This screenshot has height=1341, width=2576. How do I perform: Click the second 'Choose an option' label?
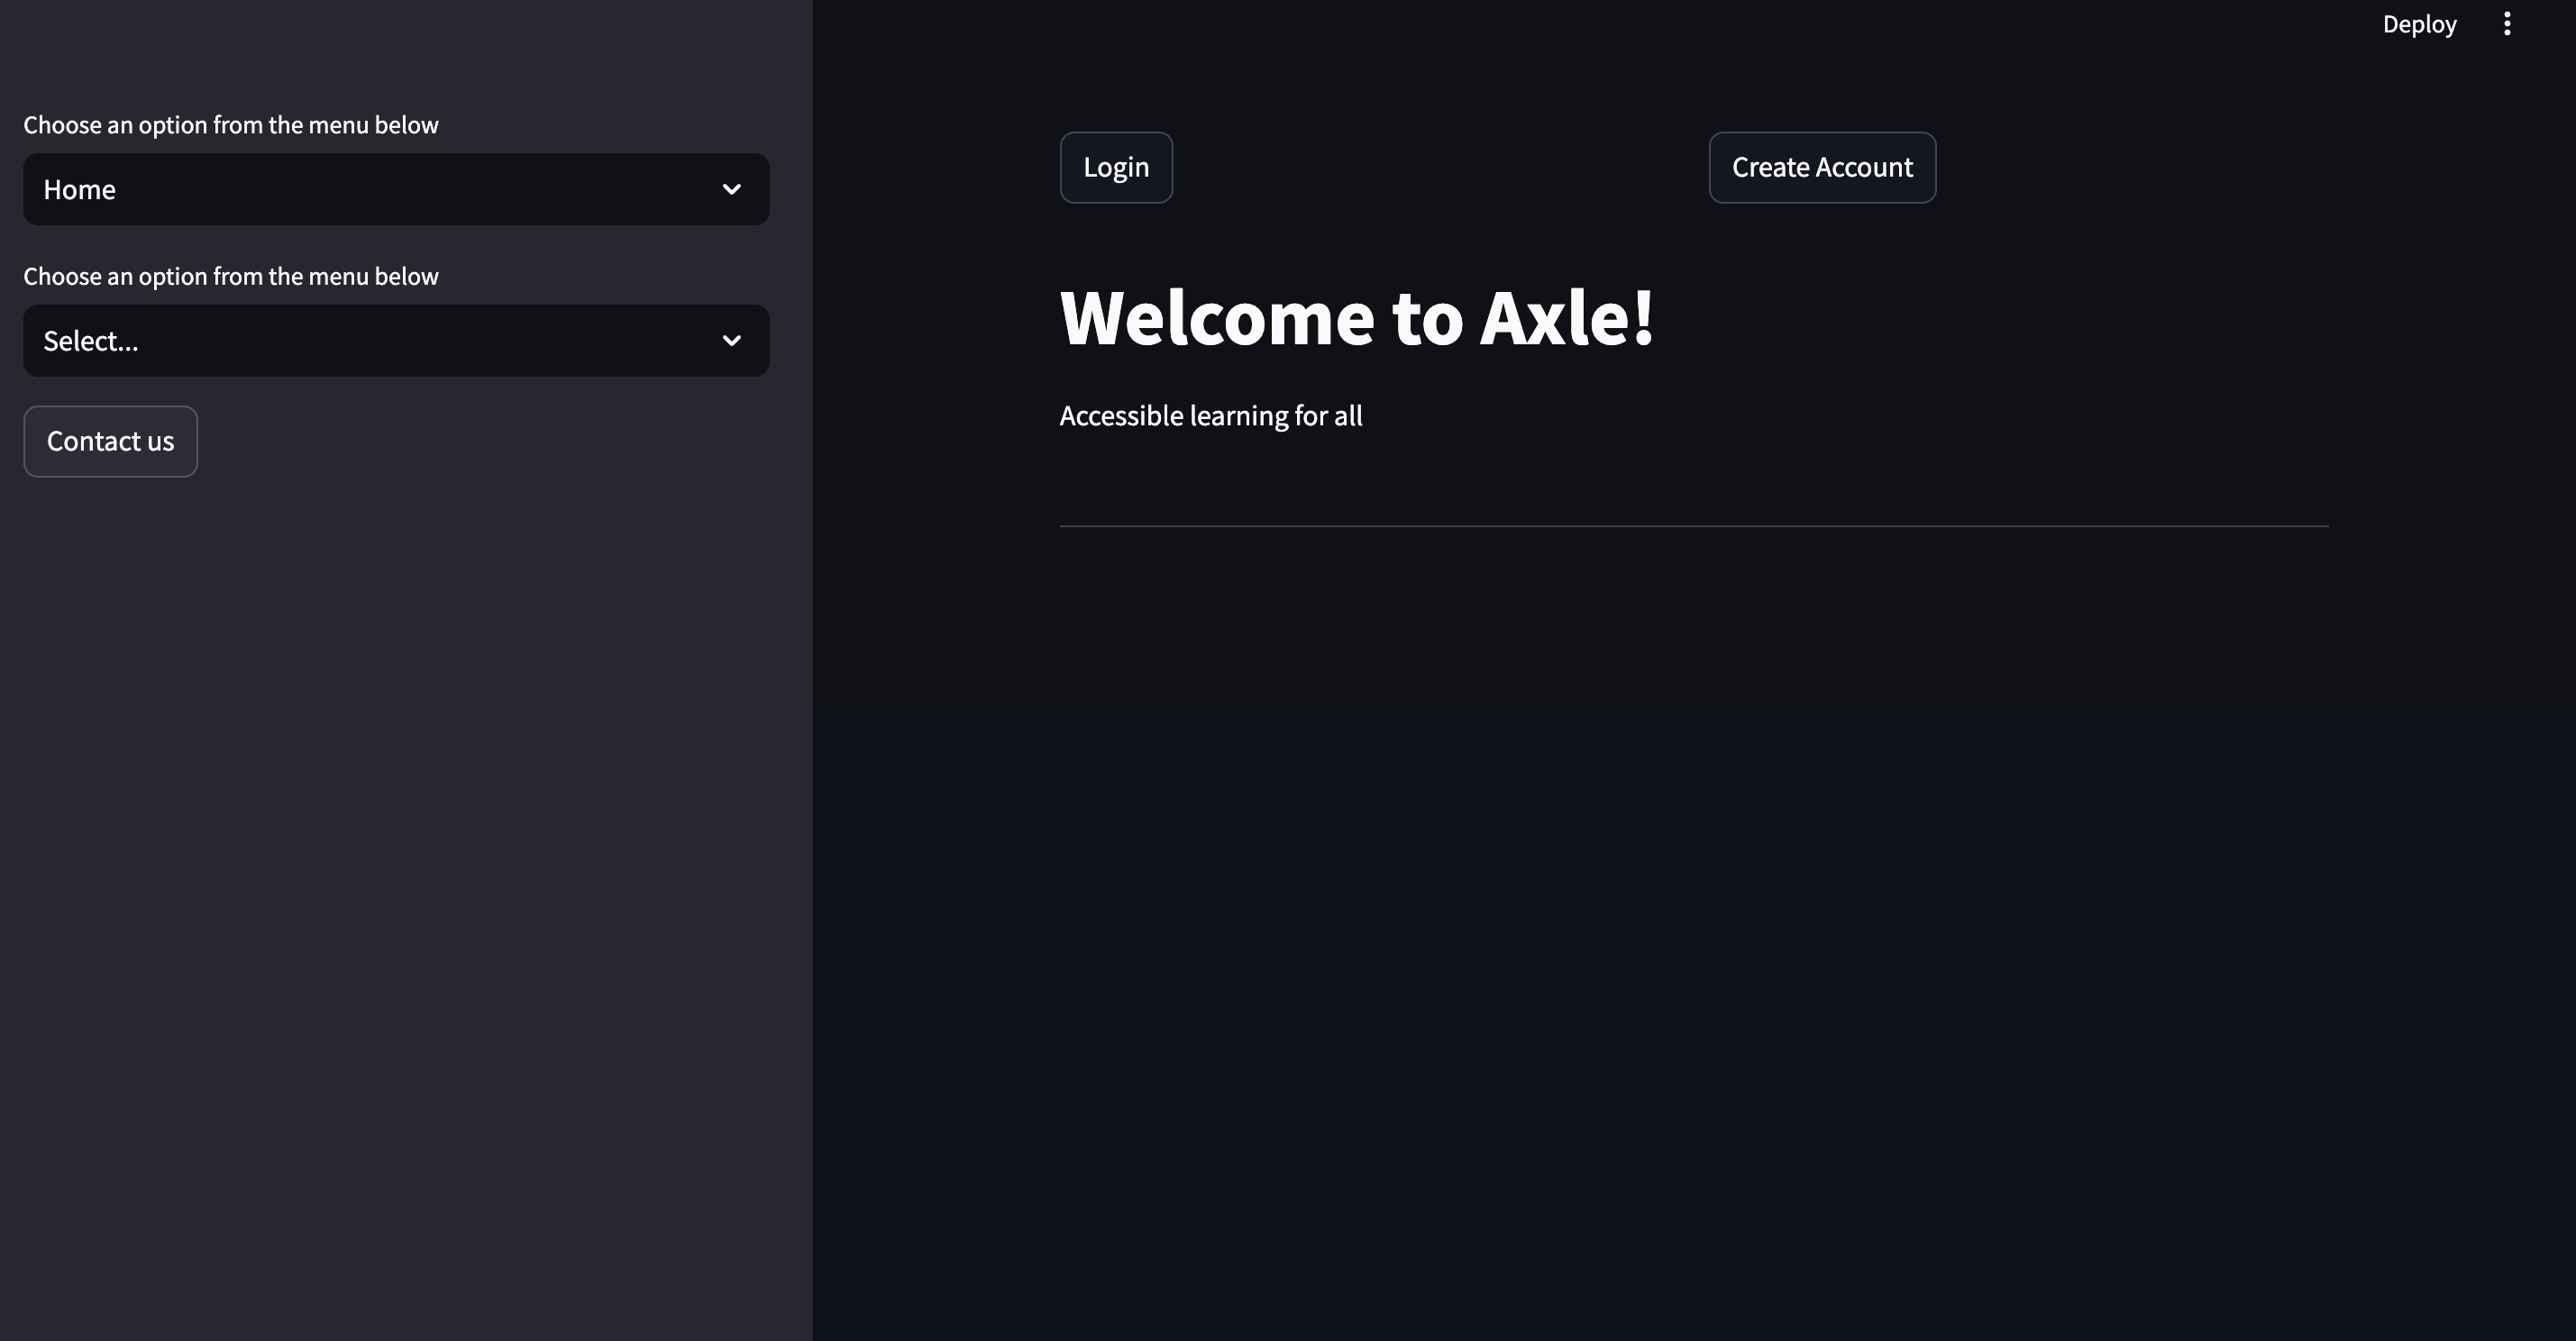point(231,276)
